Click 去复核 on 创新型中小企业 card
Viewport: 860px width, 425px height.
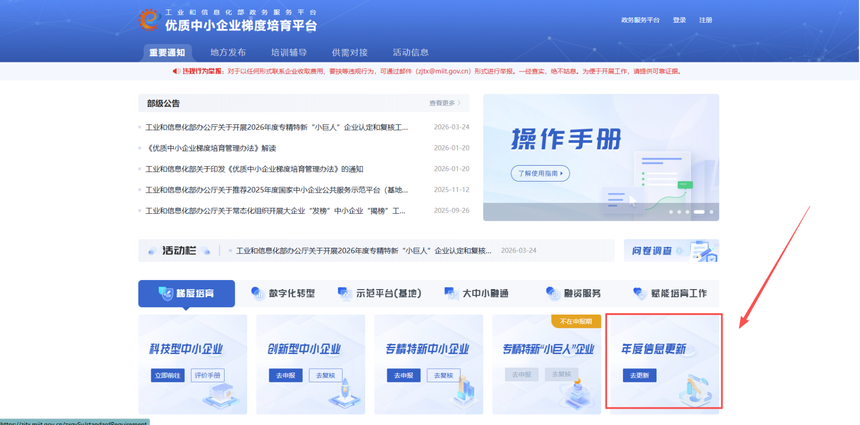click(x=326, y=375)
